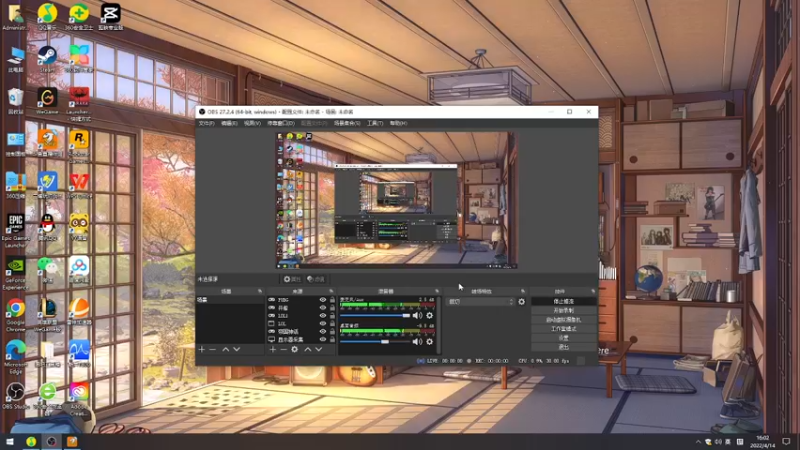Select the PUBG source row
Image resolution: width=800 pixels, height=450 pixels.
click(x=301, y=300)
